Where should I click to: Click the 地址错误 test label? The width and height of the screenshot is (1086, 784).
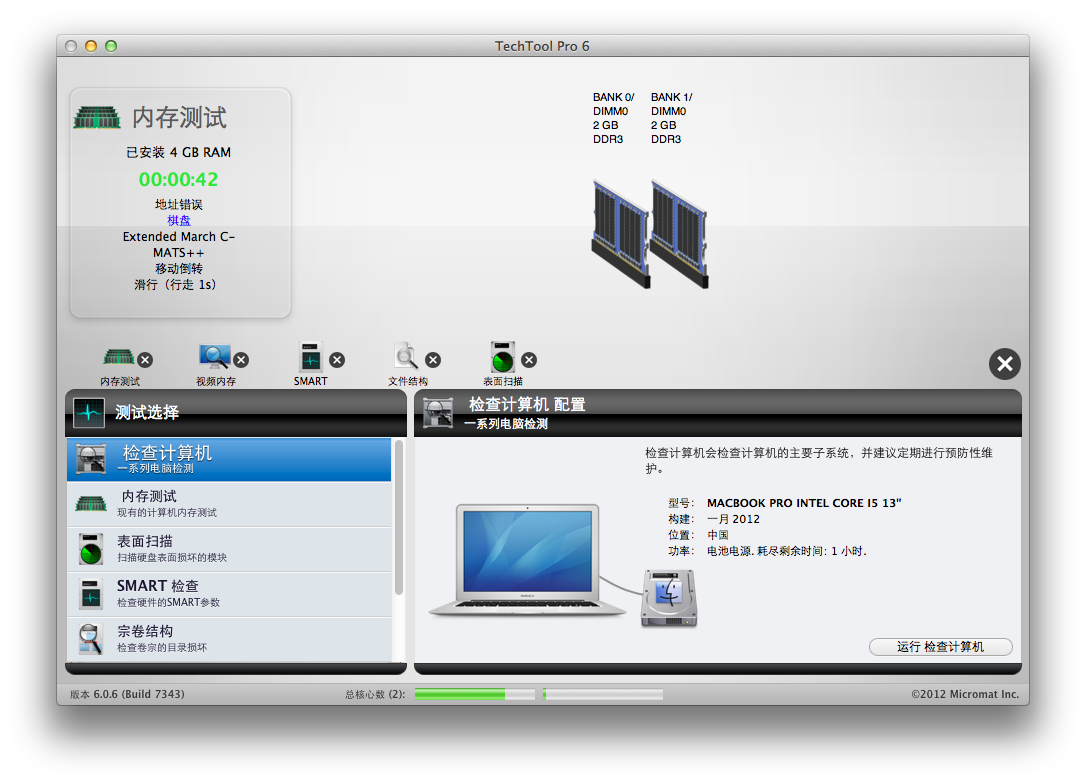pos(179,204)
